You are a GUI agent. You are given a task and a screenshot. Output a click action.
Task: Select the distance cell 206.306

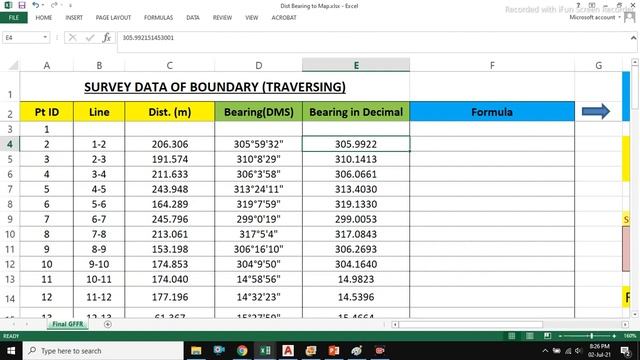170,144
